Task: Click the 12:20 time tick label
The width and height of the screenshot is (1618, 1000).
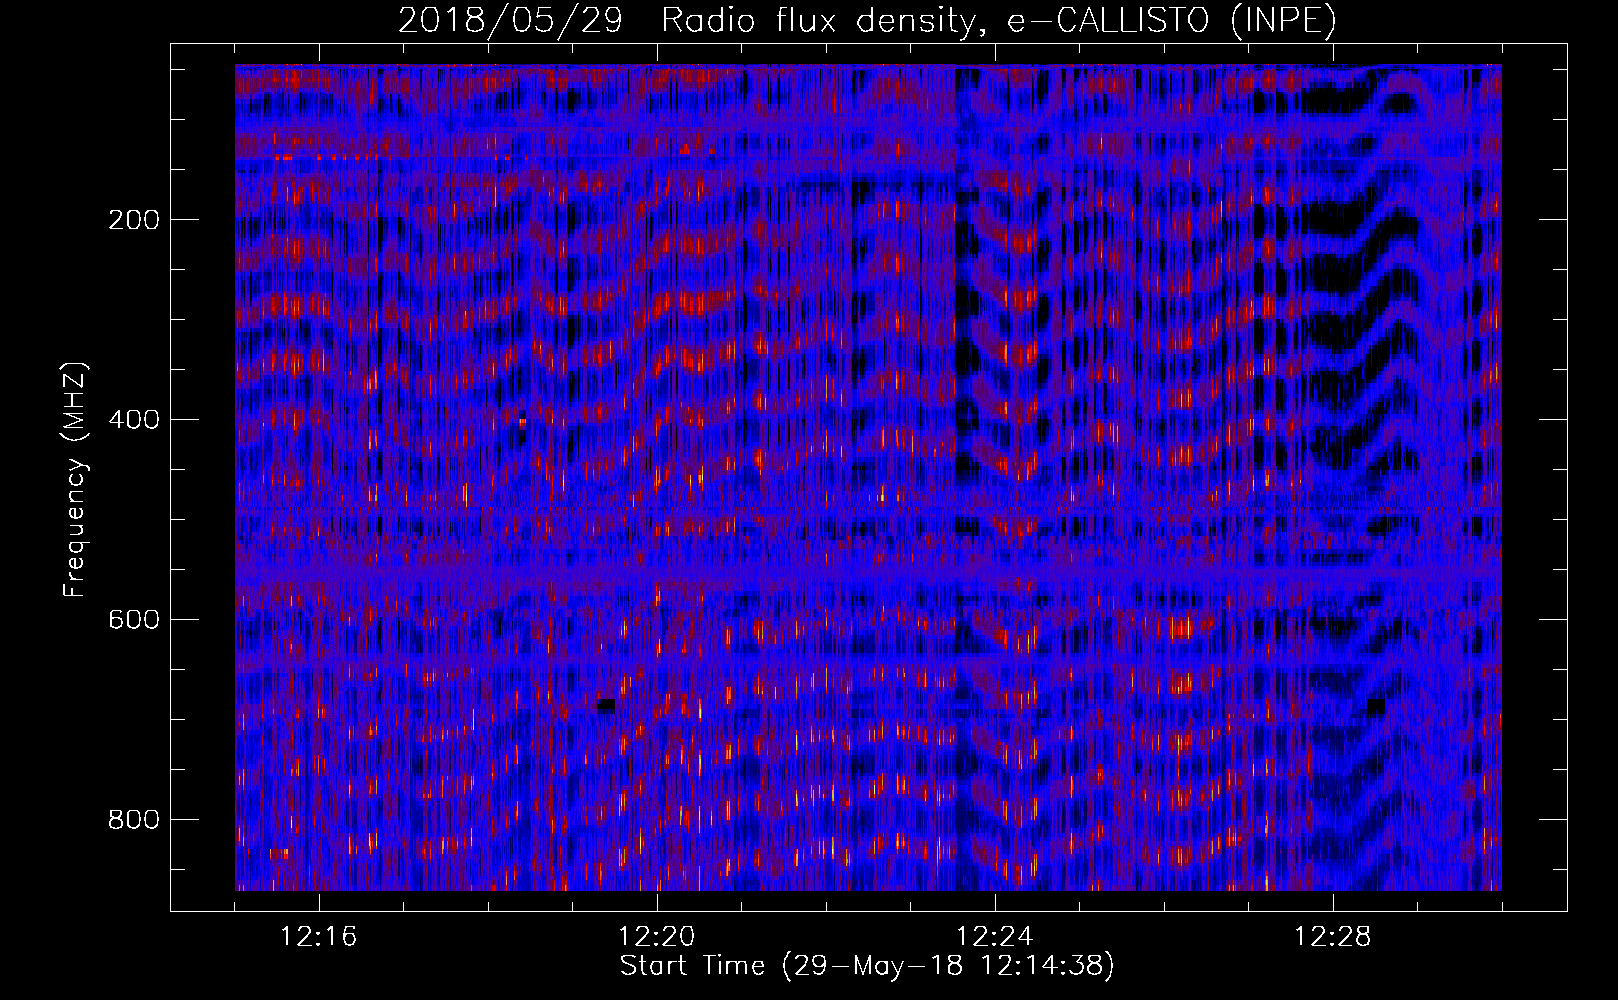Action: pyautogui.click(x=656, y=937)
